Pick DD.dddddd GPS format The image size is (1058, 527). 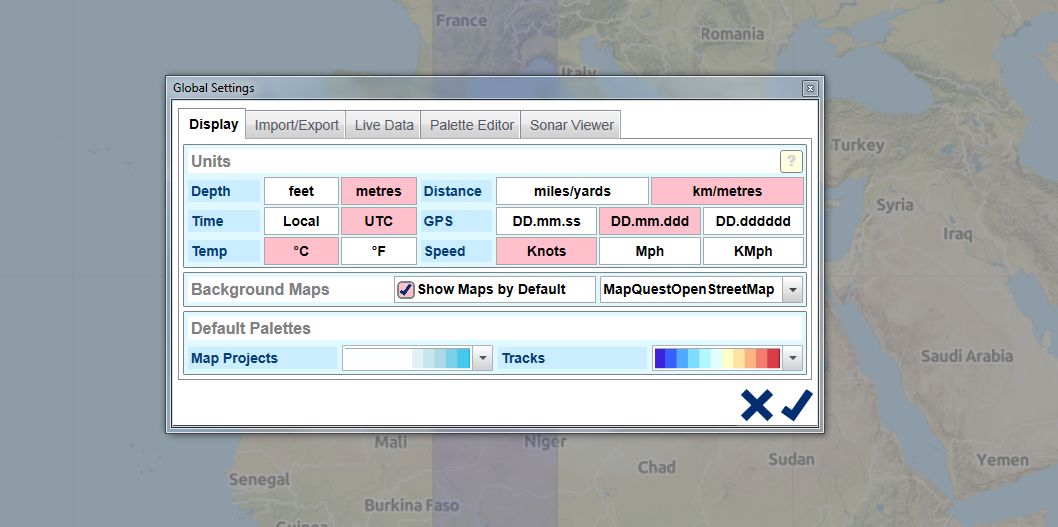coord(752,221)
